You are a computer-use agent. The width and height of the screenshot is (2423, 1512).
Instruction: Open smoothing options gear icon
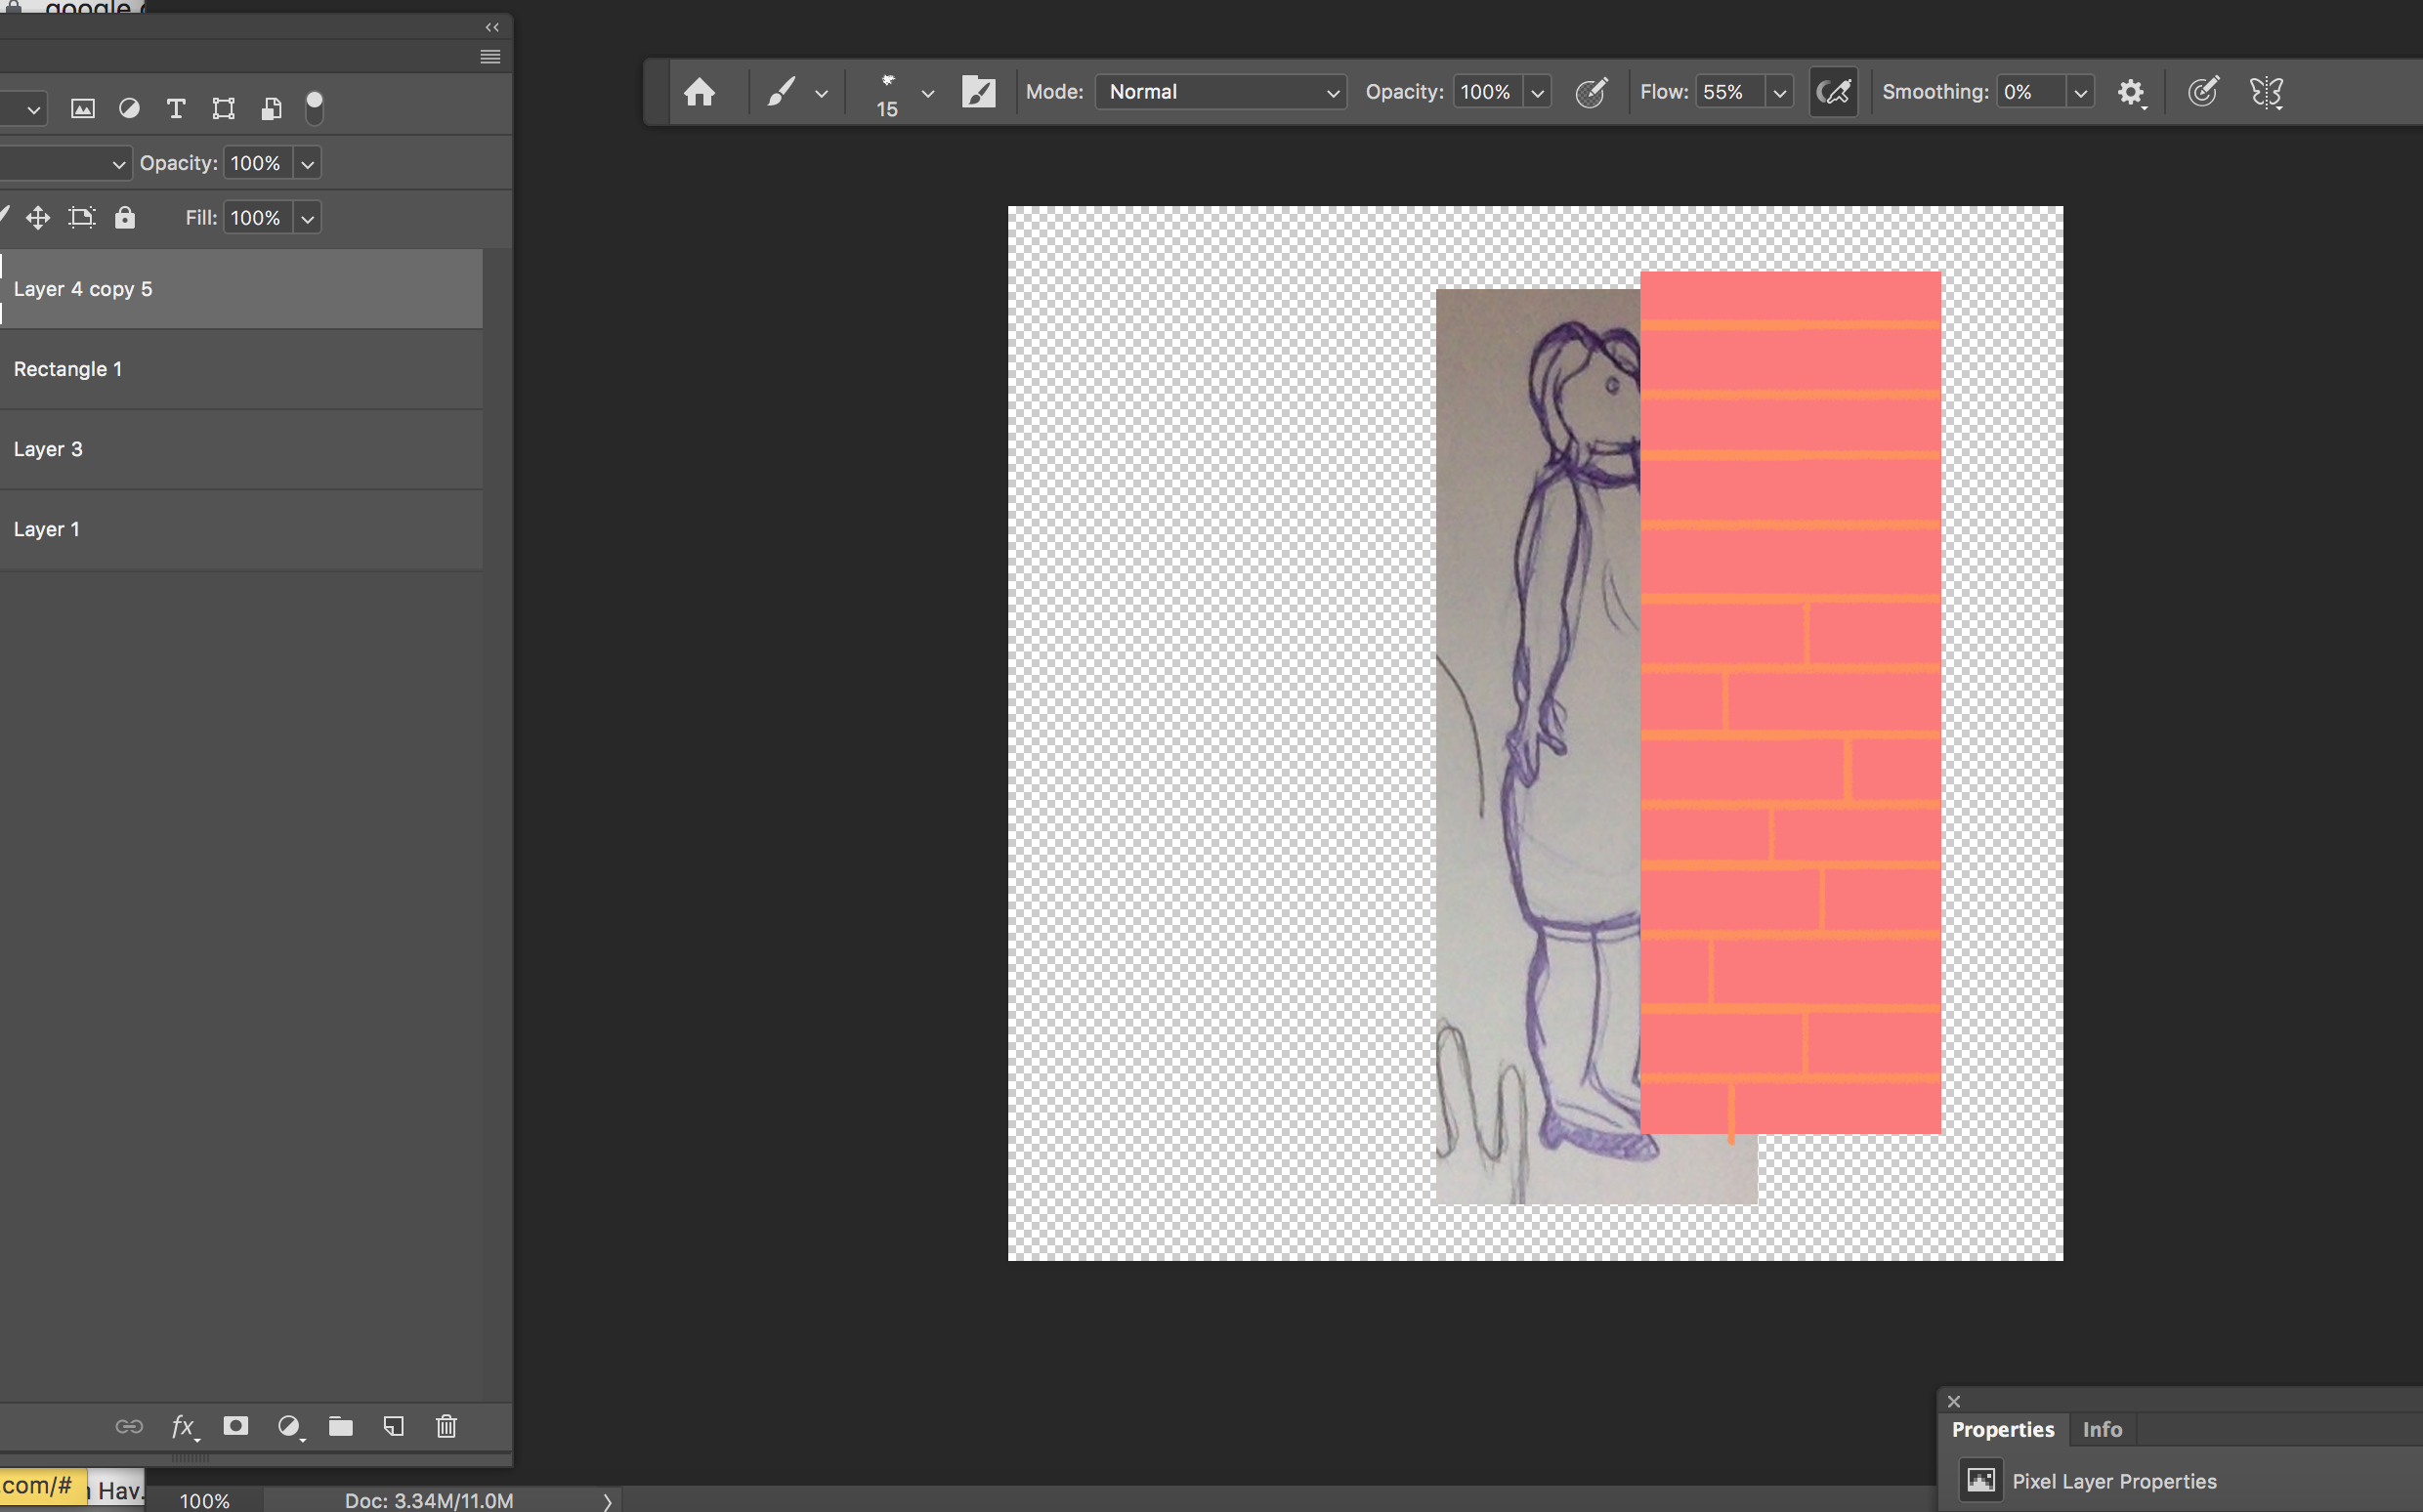point(2130,92)
